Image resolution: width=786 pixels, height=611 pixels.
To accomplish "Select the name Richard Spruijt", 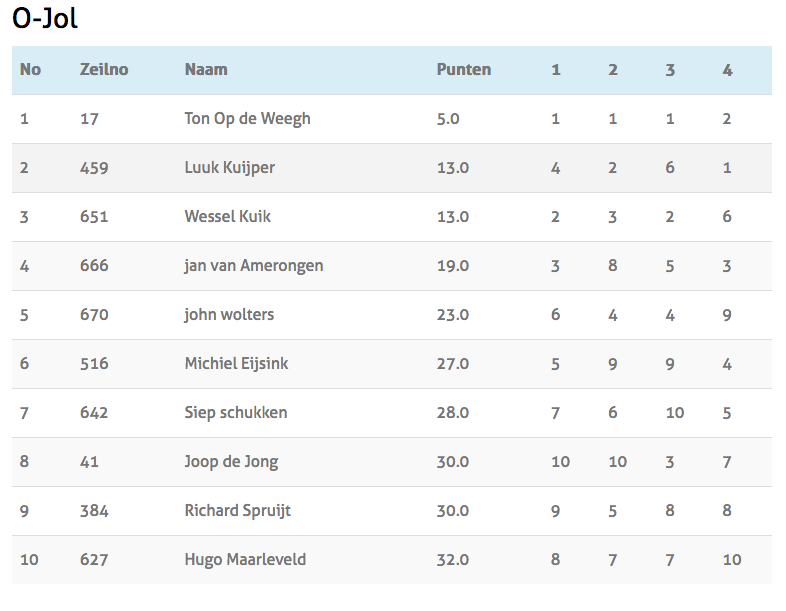I will [237, 511].
